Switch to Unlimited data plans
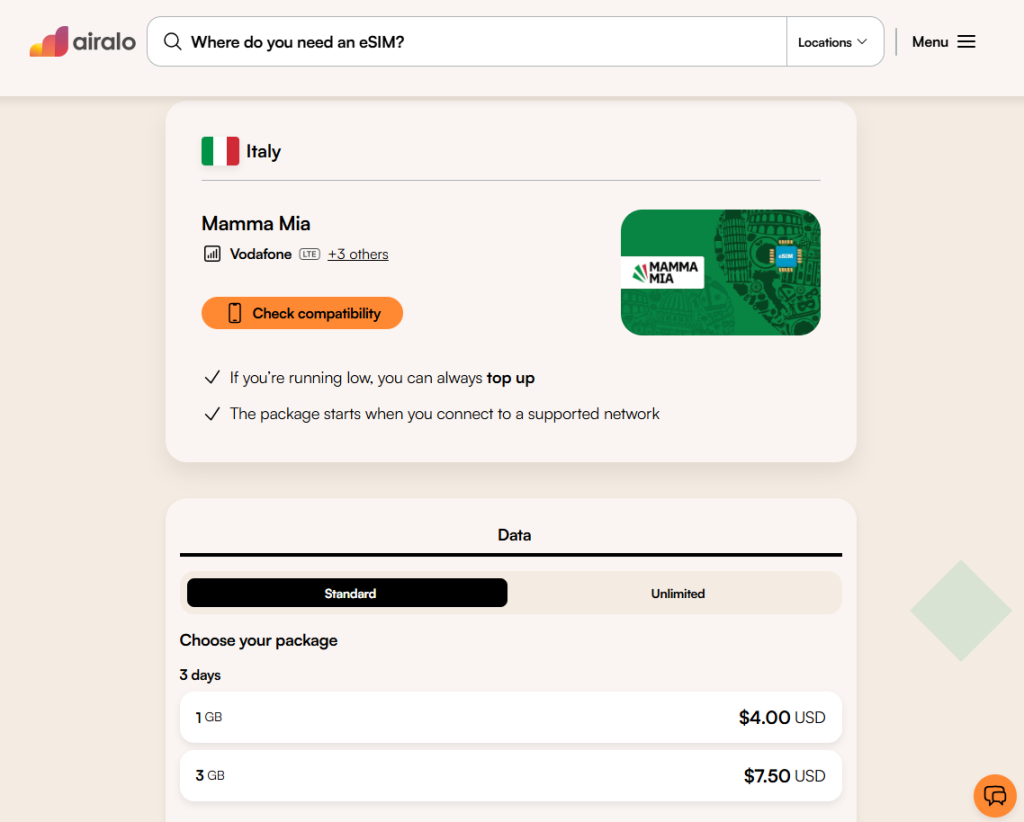 (x=677, y=593)
